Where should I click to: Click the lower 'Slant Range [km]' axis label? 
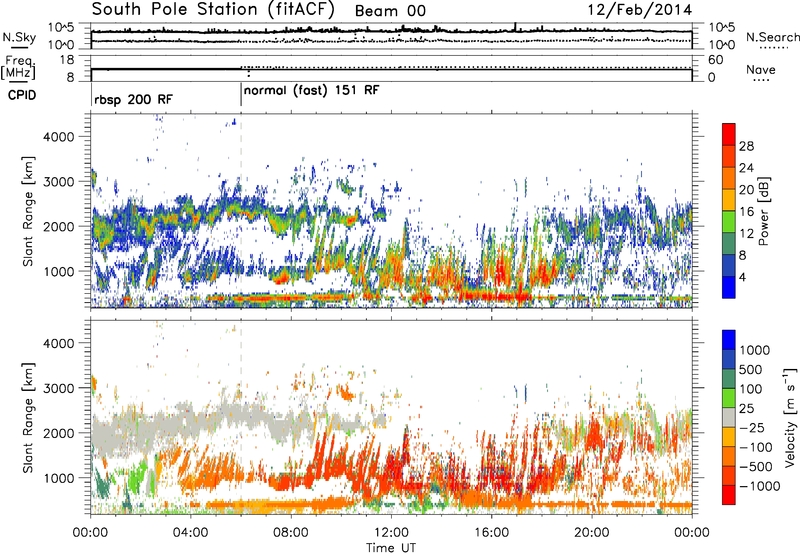click(x=28, y=418)
